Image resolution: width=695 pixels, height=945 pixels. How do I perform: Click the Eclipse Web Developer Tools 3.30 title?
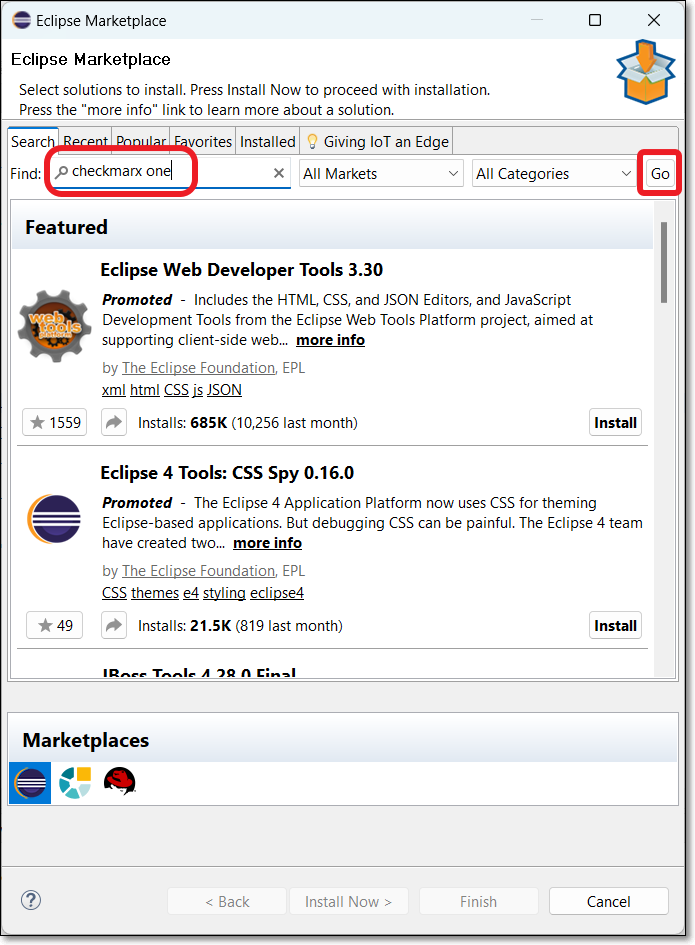click(x=242, y=269)
